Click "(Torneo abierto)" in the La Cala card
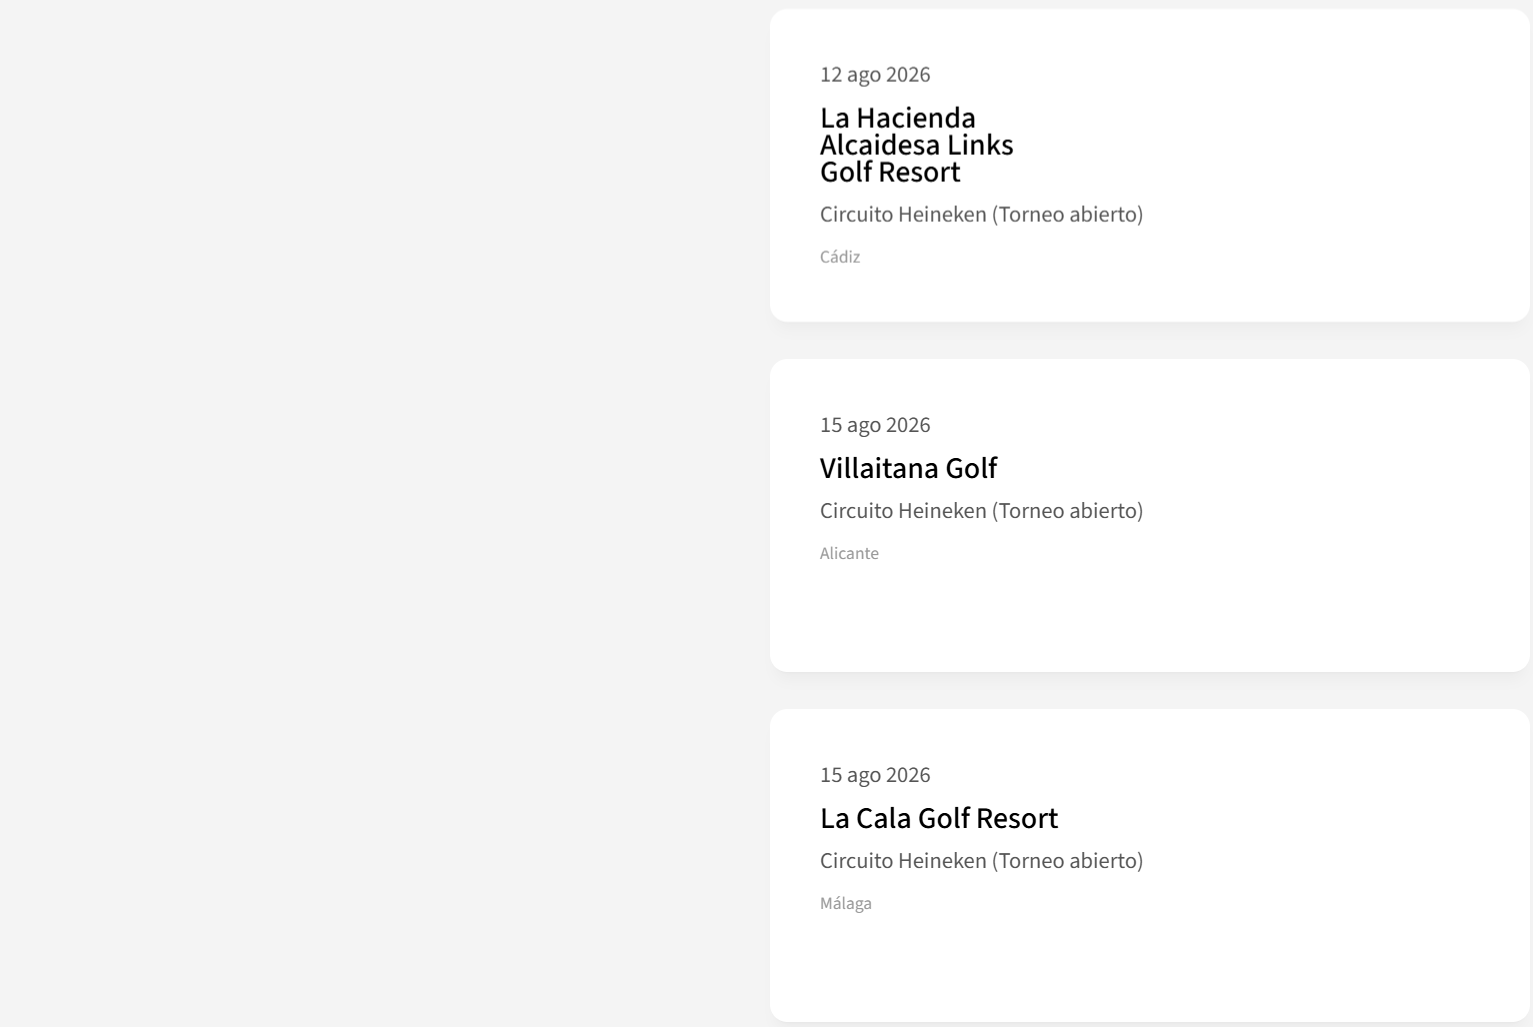Viewport: 1533px width, 1027px height. [1067, 861]
